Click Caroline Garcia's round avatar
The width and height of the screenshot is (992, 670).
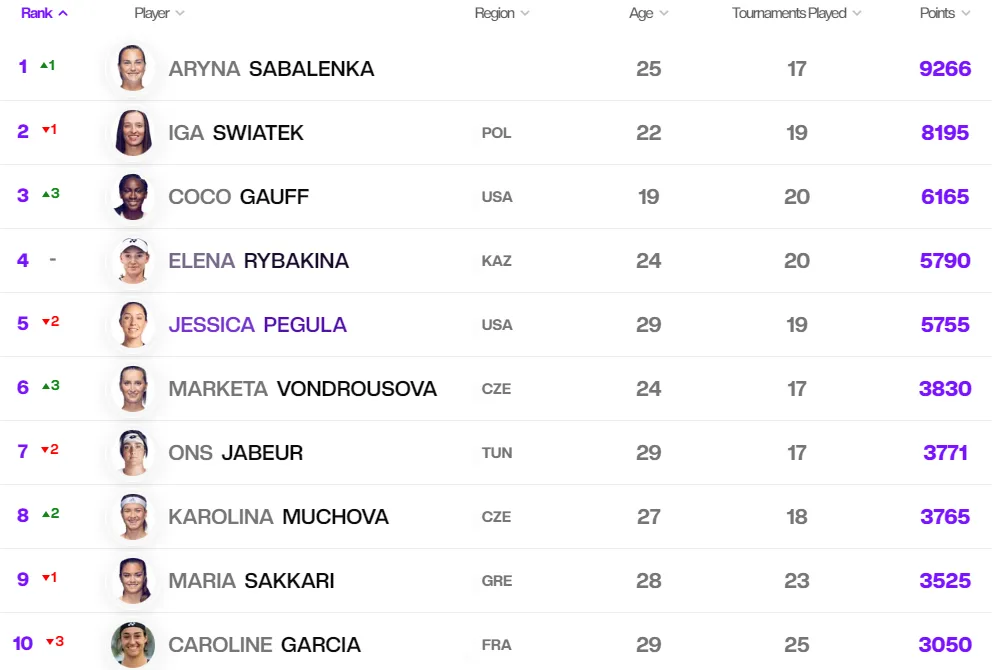[132, 644]
